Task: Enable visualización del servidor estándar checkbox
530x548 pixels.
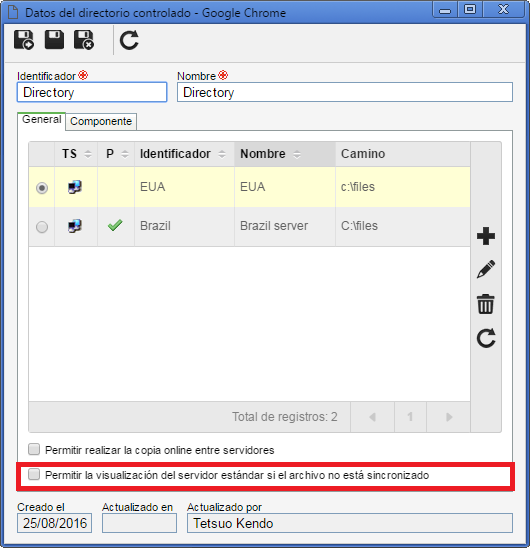Action: pyautogui.click(x=34, y=474)
